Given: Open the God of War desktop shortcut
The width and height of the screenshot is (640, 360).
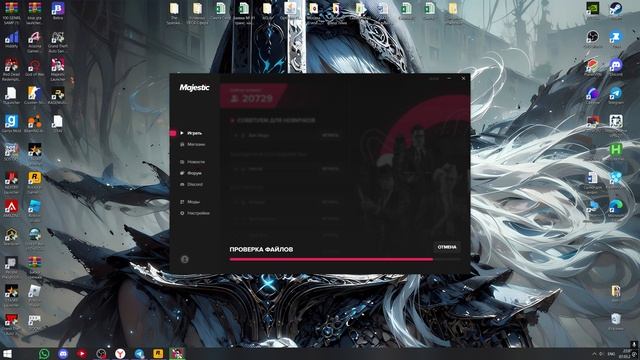Looking at the screenshot, I should [35, 67].
